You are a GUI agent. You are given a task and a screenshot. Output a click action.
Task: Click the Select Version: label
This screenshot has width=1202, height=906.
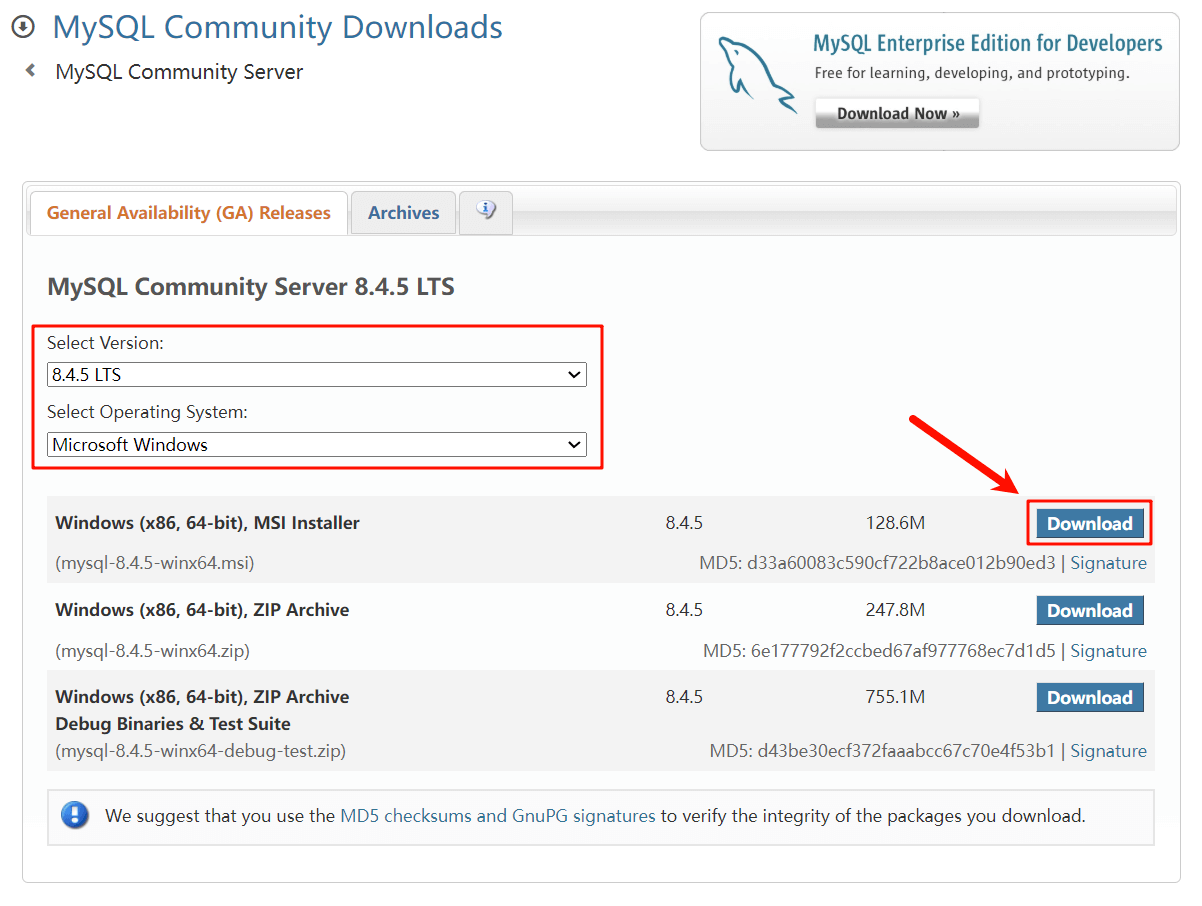(x=105, y=343)
